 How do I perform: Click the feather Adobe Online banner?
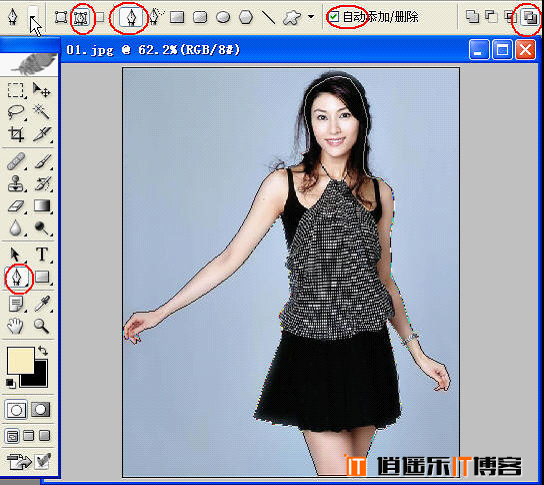[30, 64]
